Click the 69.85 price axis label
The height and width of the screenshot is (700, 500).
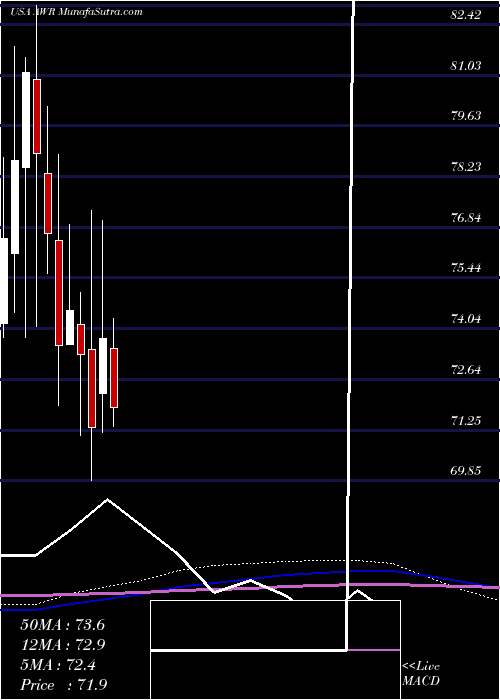[466, 471]
